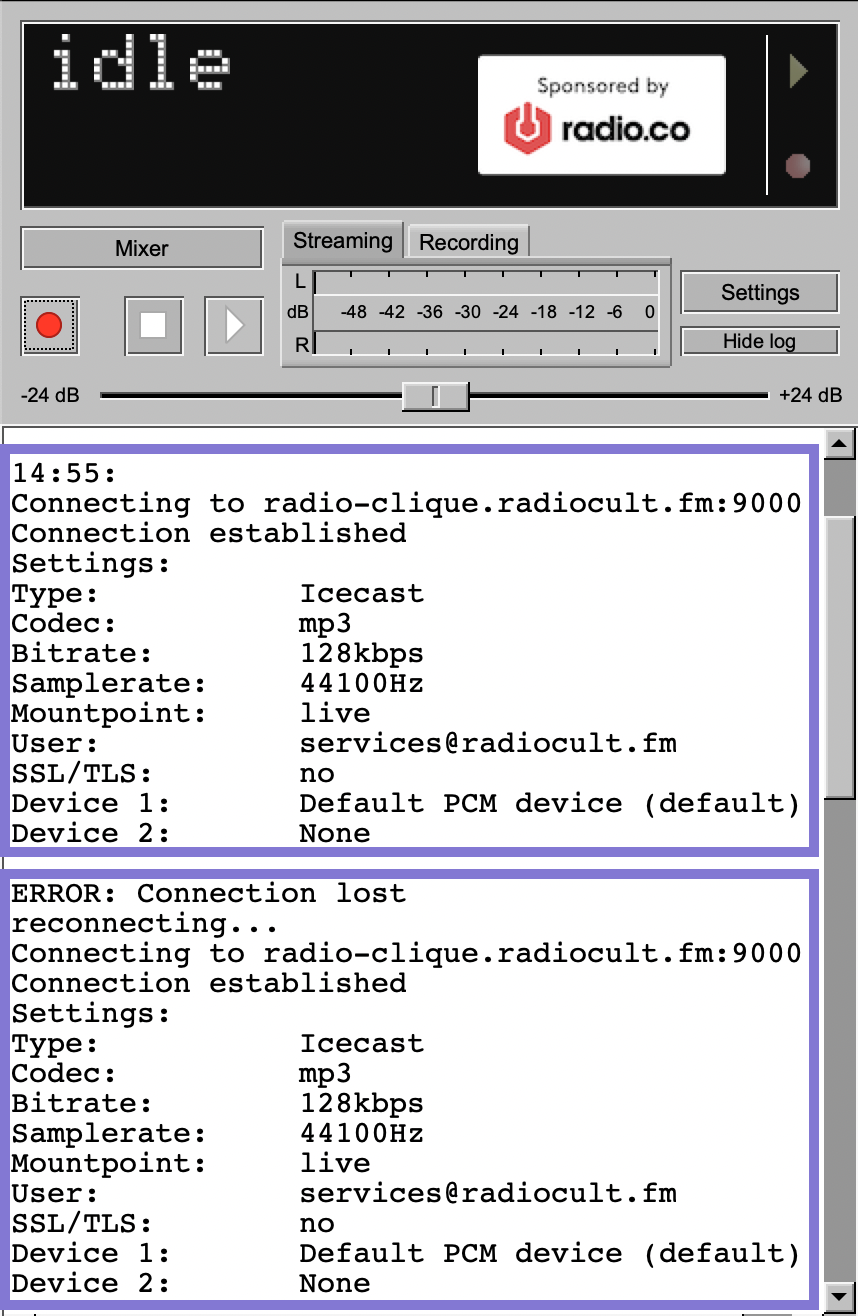Click the L channel VU meter bar
The width and height of the screenshot is (858, 1316).
tap(486, 282)
